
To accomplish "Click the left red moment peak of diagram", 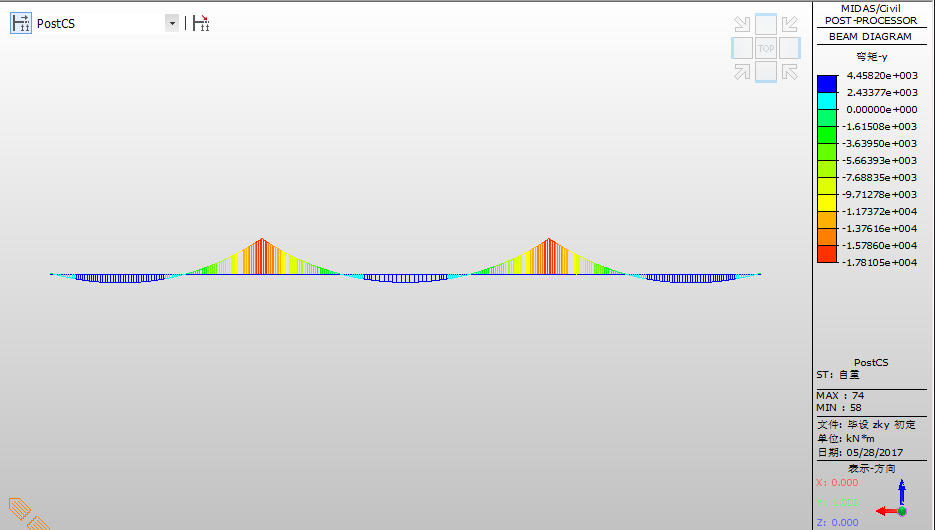I will 261,256.
